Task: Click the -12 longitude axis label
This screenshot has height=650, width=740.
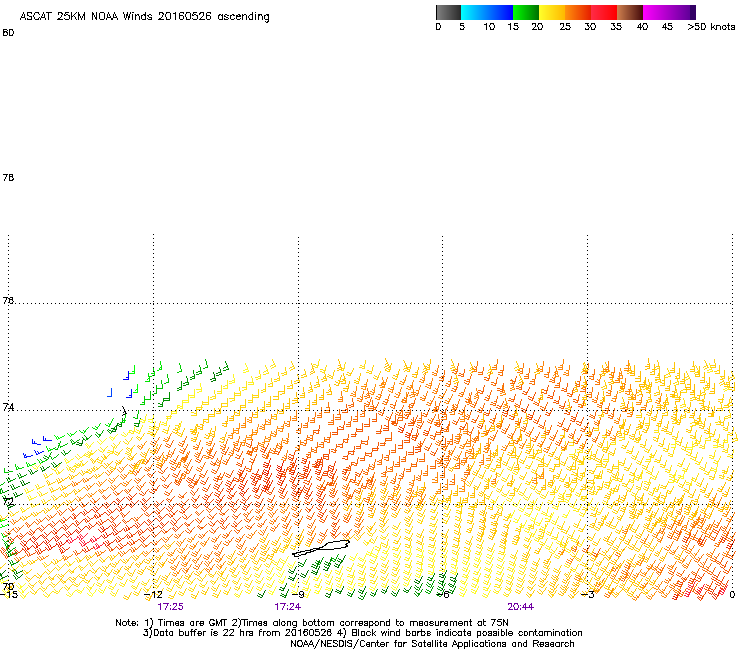Action: (x=153, y=595)
